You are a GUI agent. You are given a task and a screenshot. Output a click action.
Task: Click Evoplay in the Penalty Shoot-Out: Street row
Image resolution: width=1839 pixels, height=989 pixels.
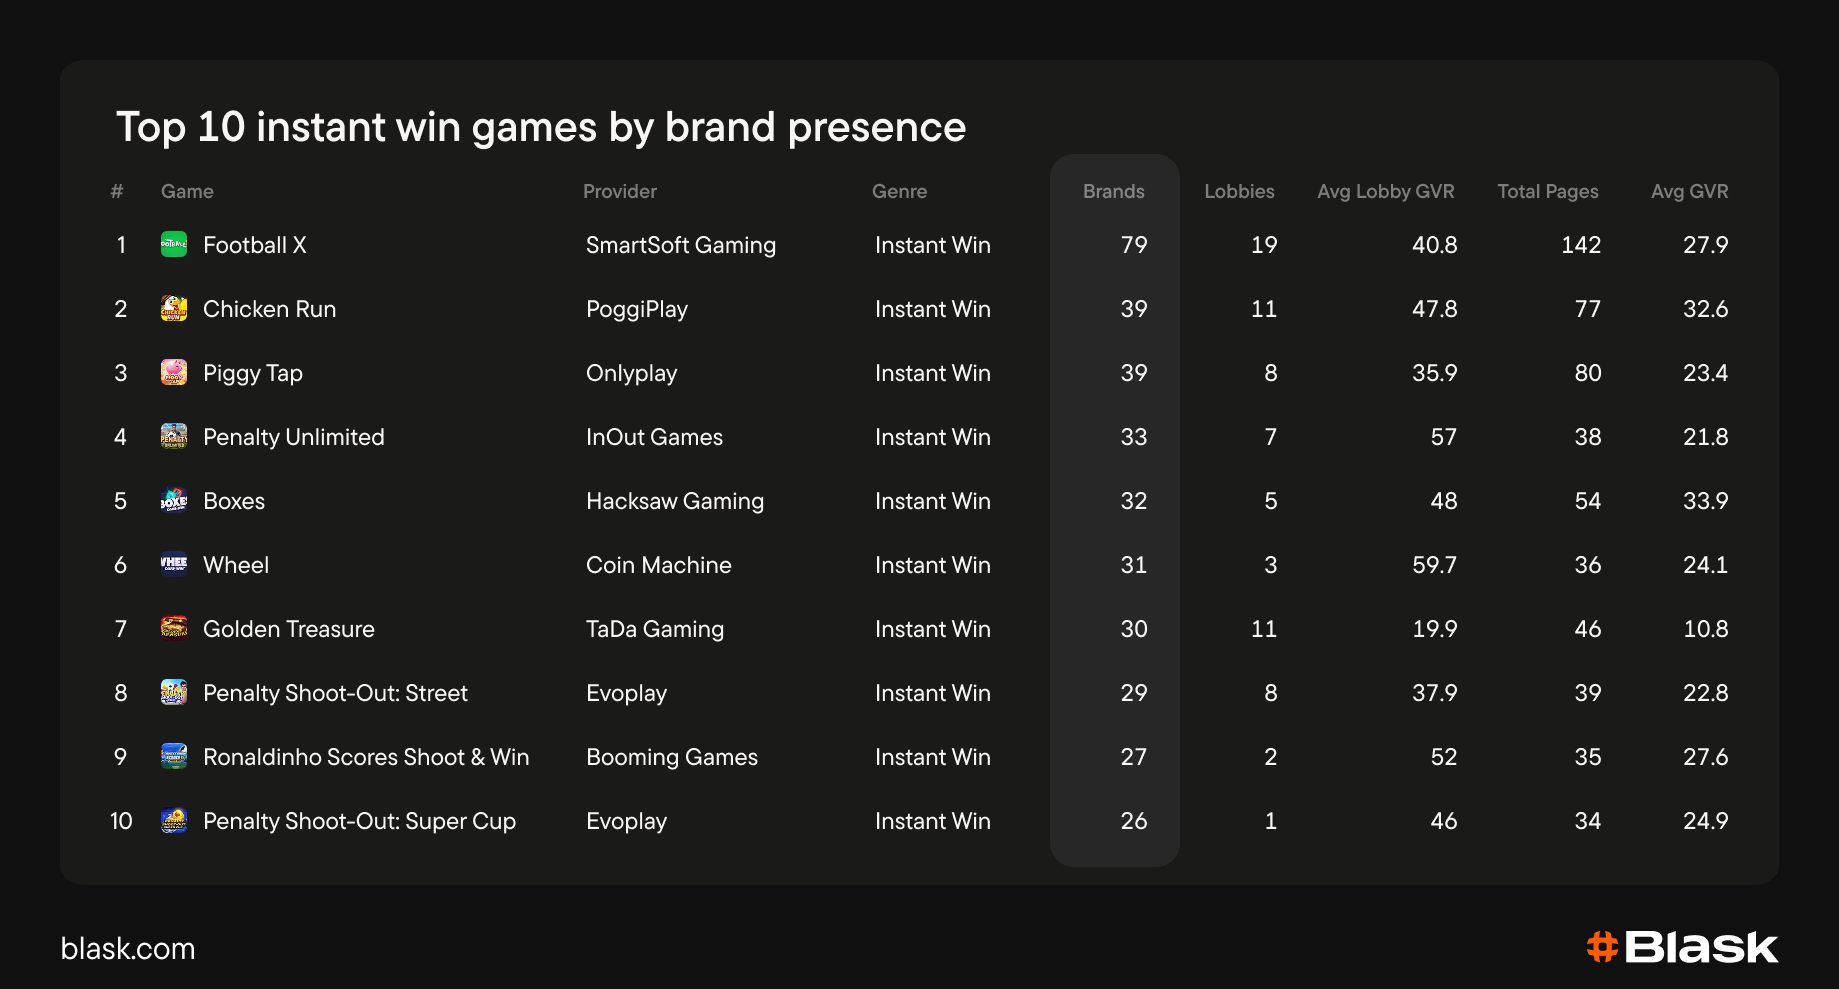(627, 693)
